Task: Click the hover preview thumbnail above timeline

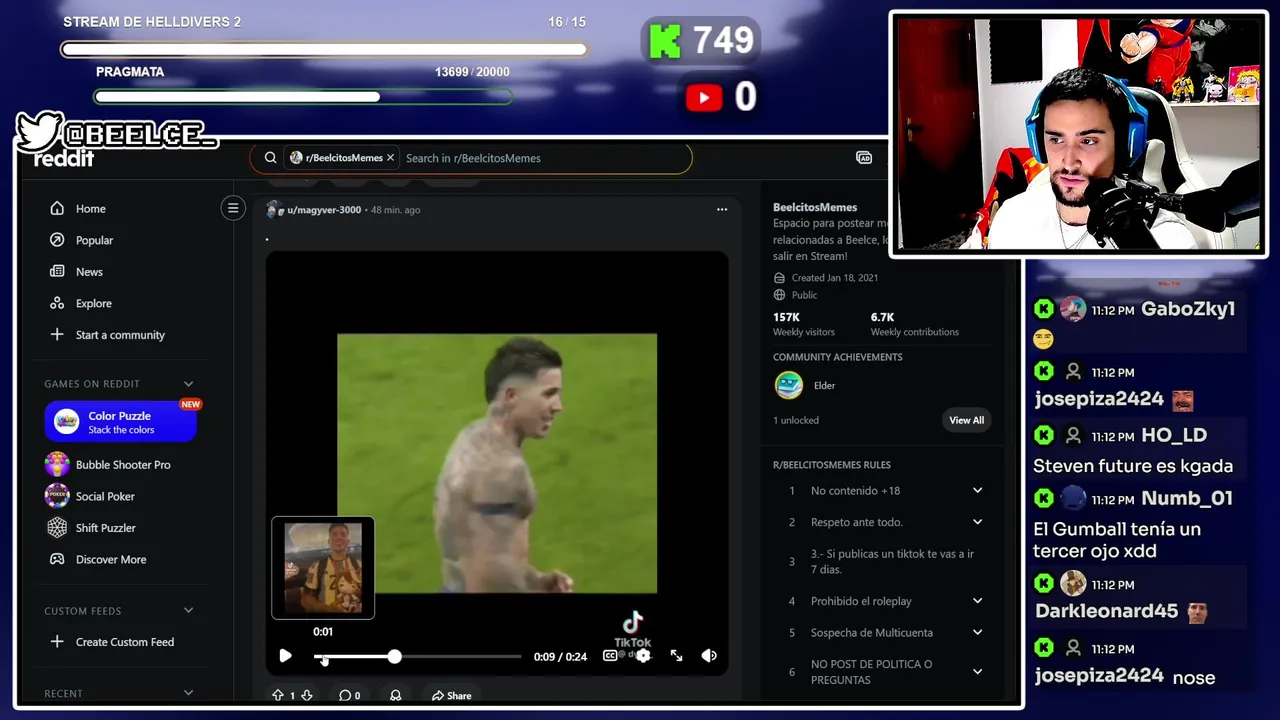Action: pos(323,568)
